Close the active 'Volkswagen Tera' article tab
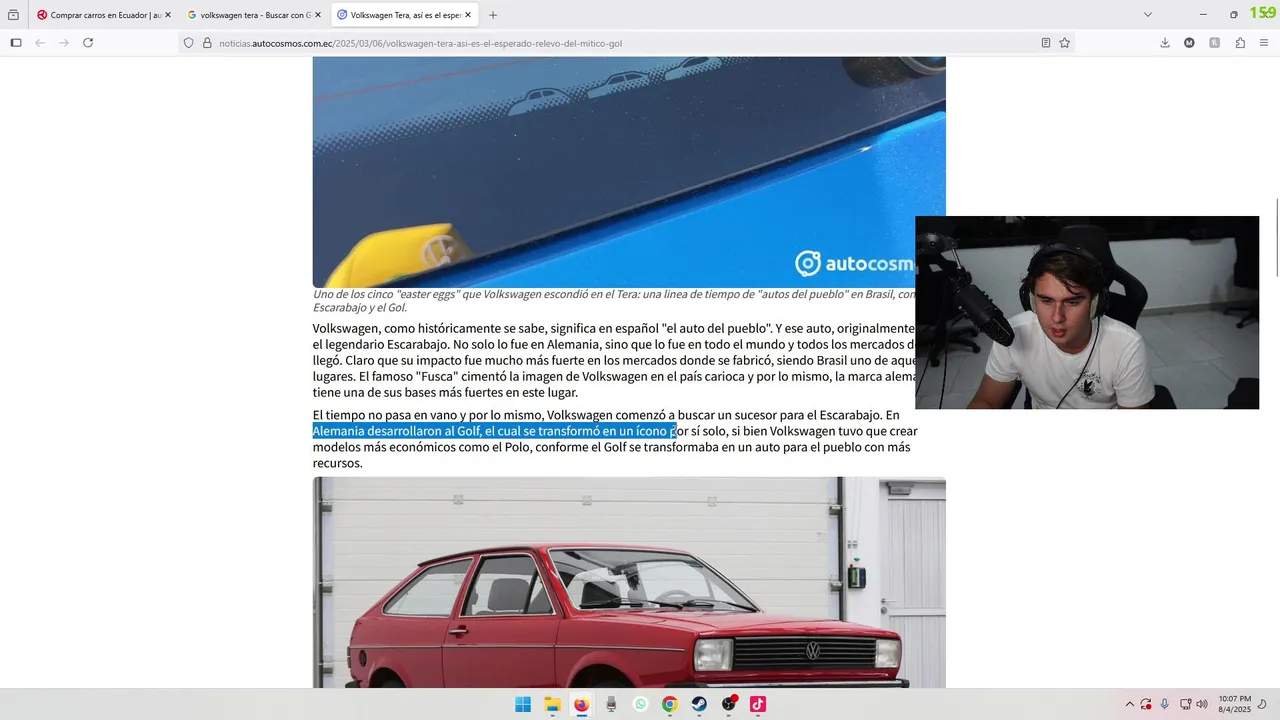 (468, 15)
